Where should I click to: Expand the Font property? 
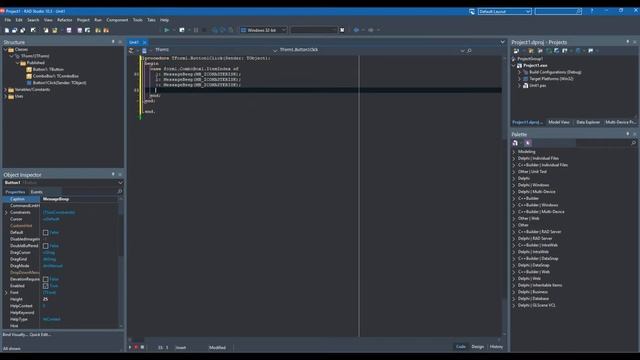(x=6, y=293)
